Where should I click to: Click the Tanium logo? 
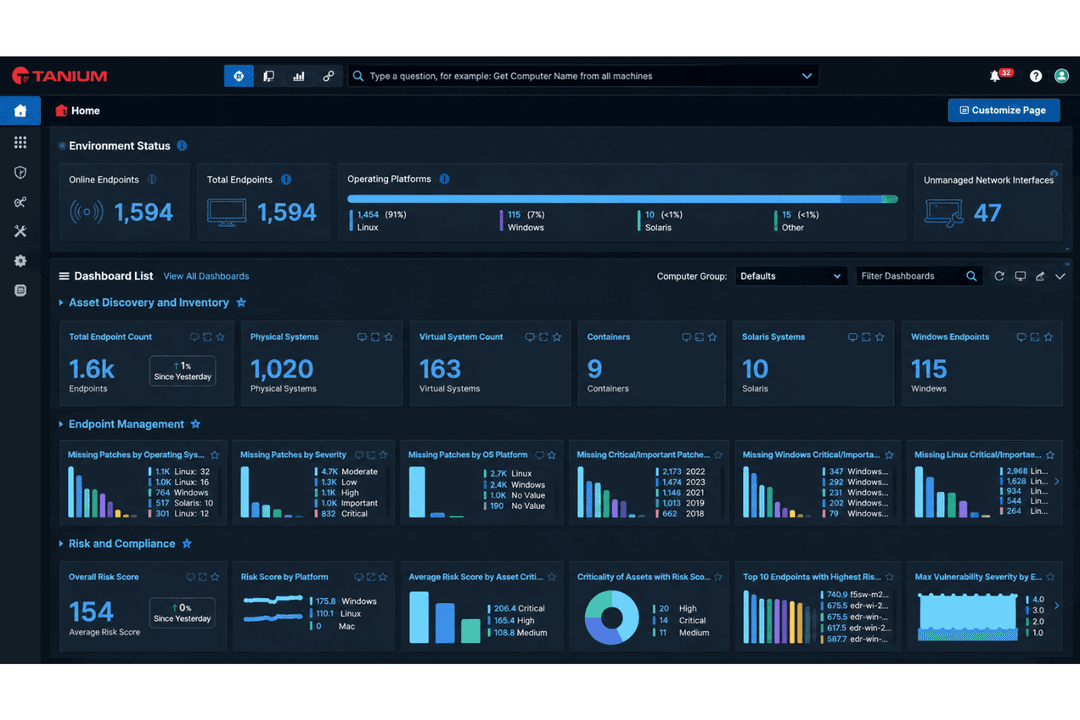click(60, 76)
